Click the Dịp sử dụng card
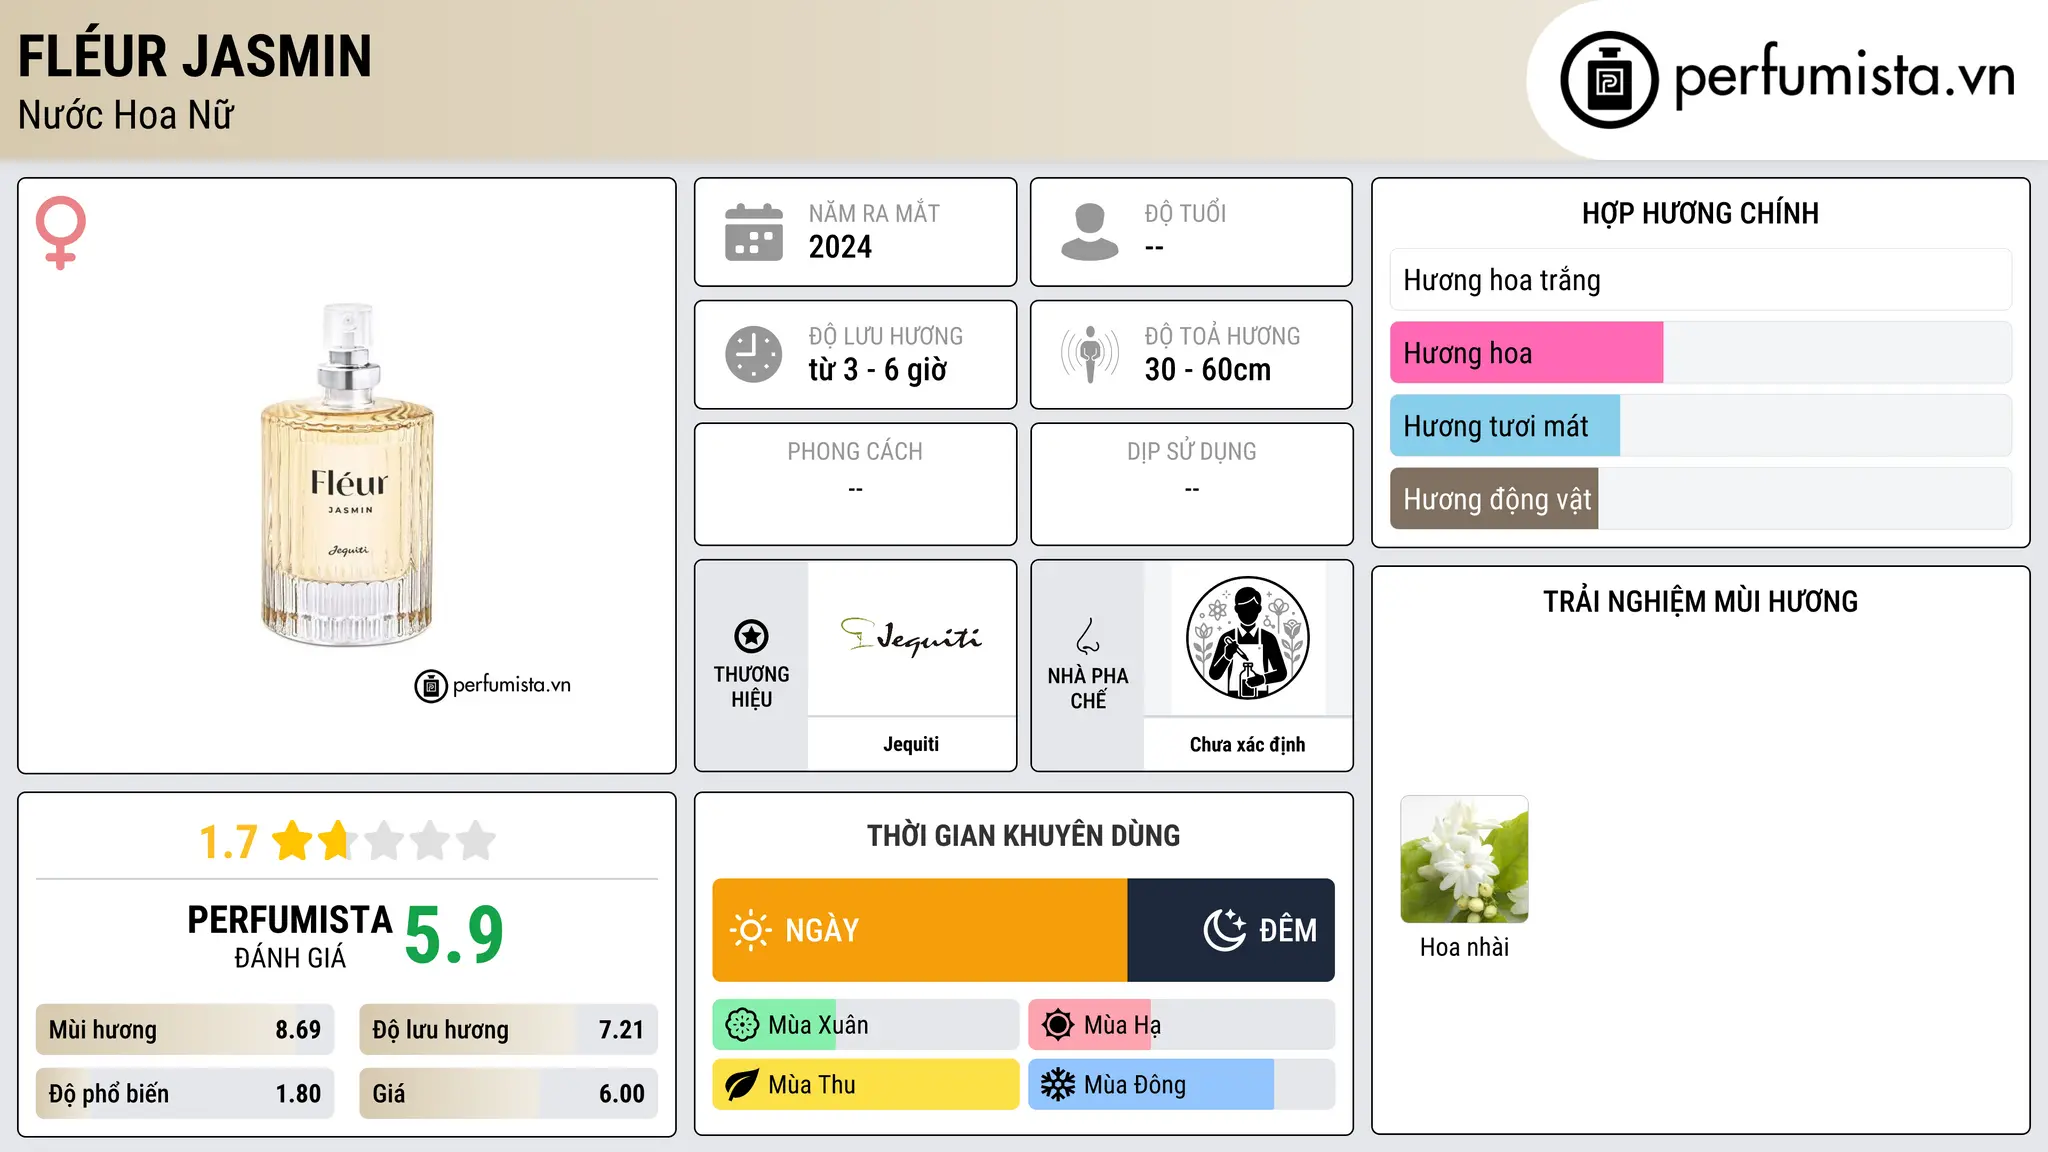The width and height of the screenshot is (2048, 1152). tap(1191, 484)
